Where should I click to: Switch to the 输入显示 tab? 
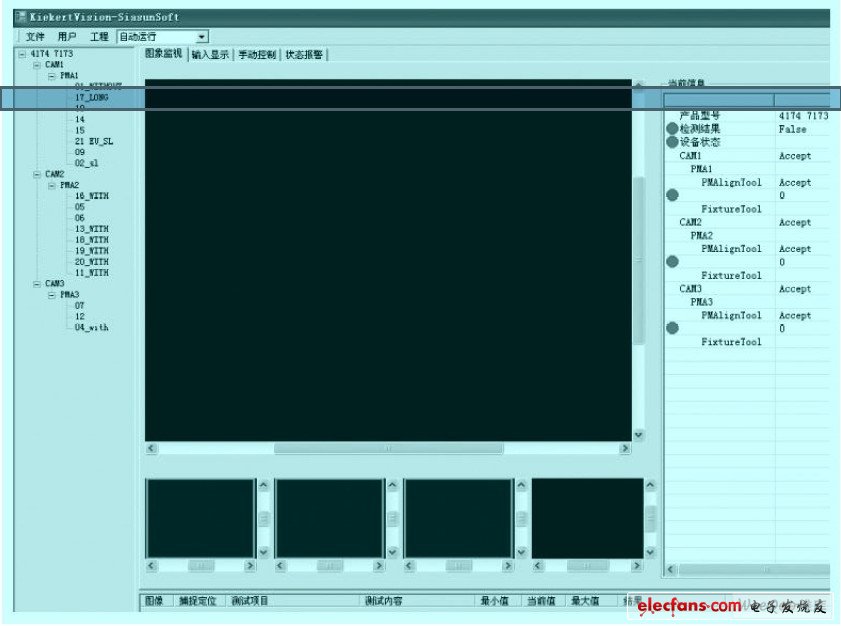coord(210,55)
